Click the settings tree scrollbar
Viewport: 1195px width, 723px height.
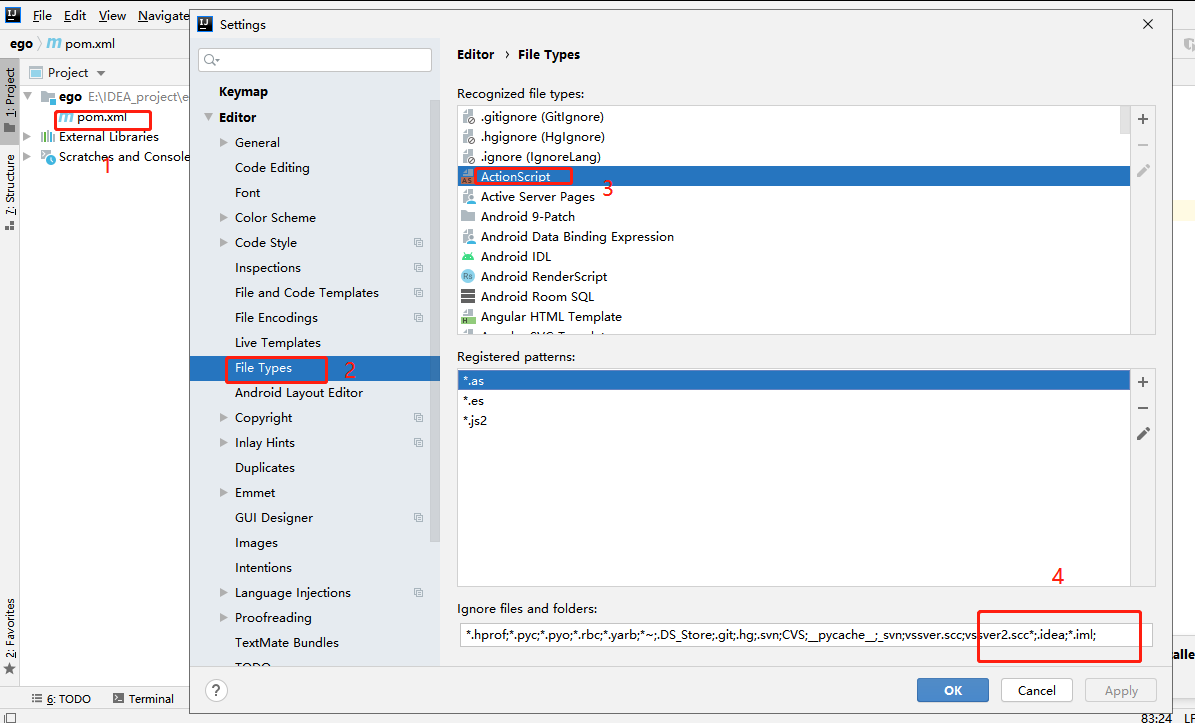click(x=434, y=320)
